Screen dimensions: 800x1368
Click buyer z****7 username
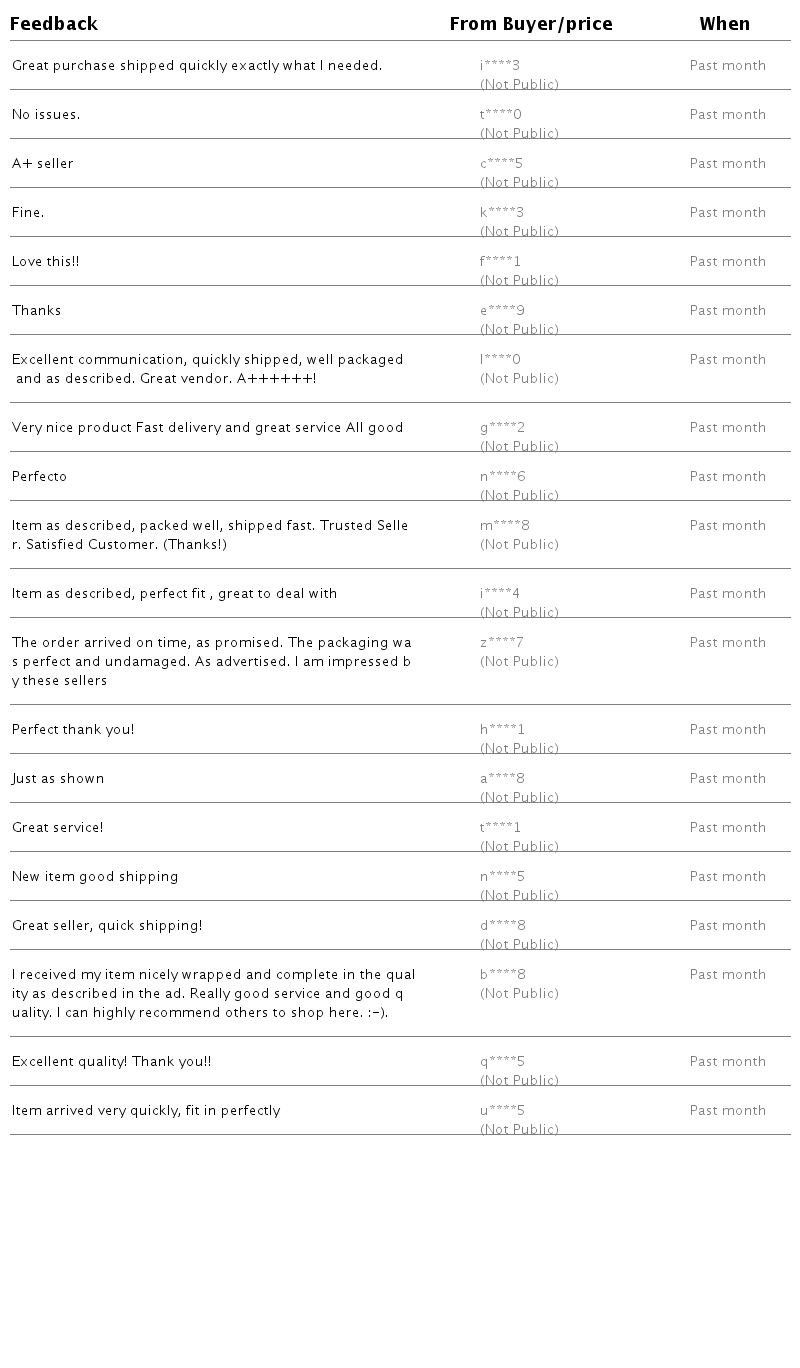pyautogui.click(x=502, y=643)
